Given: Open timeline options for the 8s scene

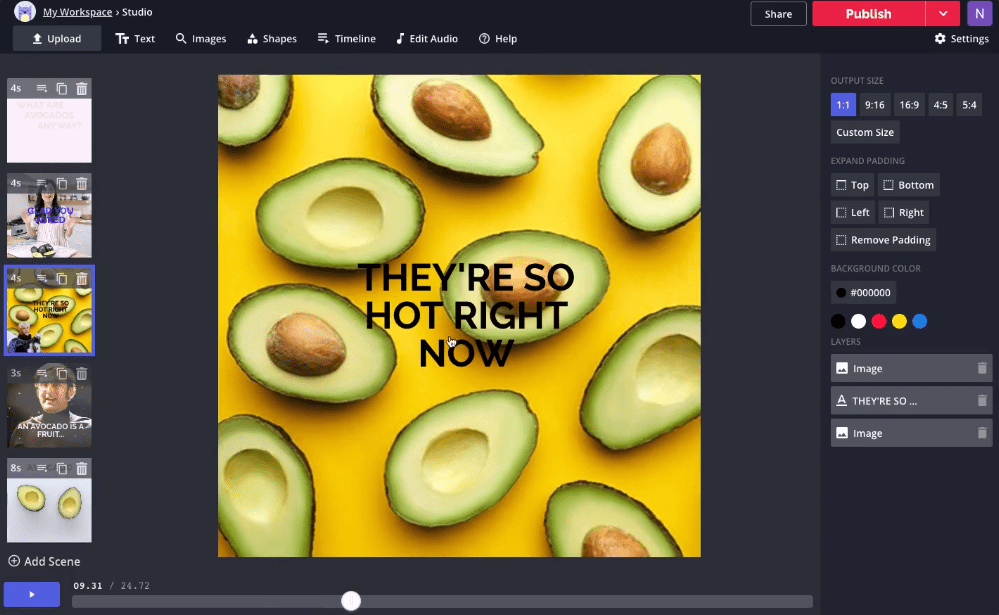Looking at the screenshot, I should tap(42, 468).
